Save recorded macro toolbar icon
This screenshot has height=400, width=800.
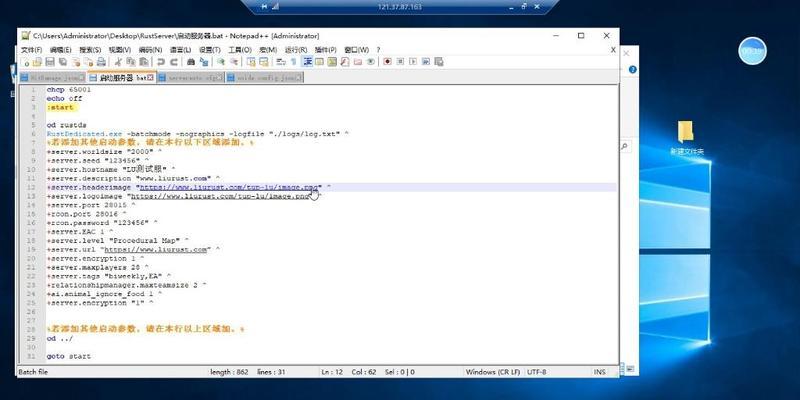coord(438,62)
